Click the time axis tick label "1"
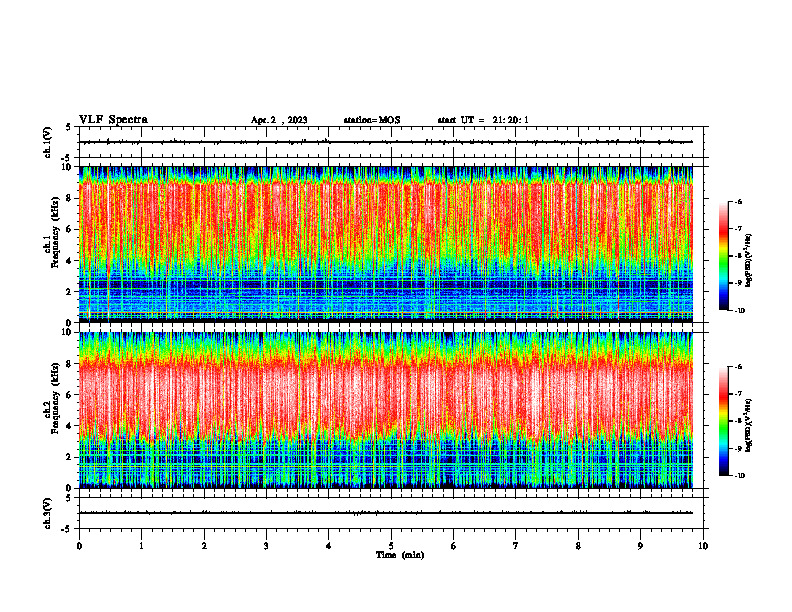 coord(141,546)
